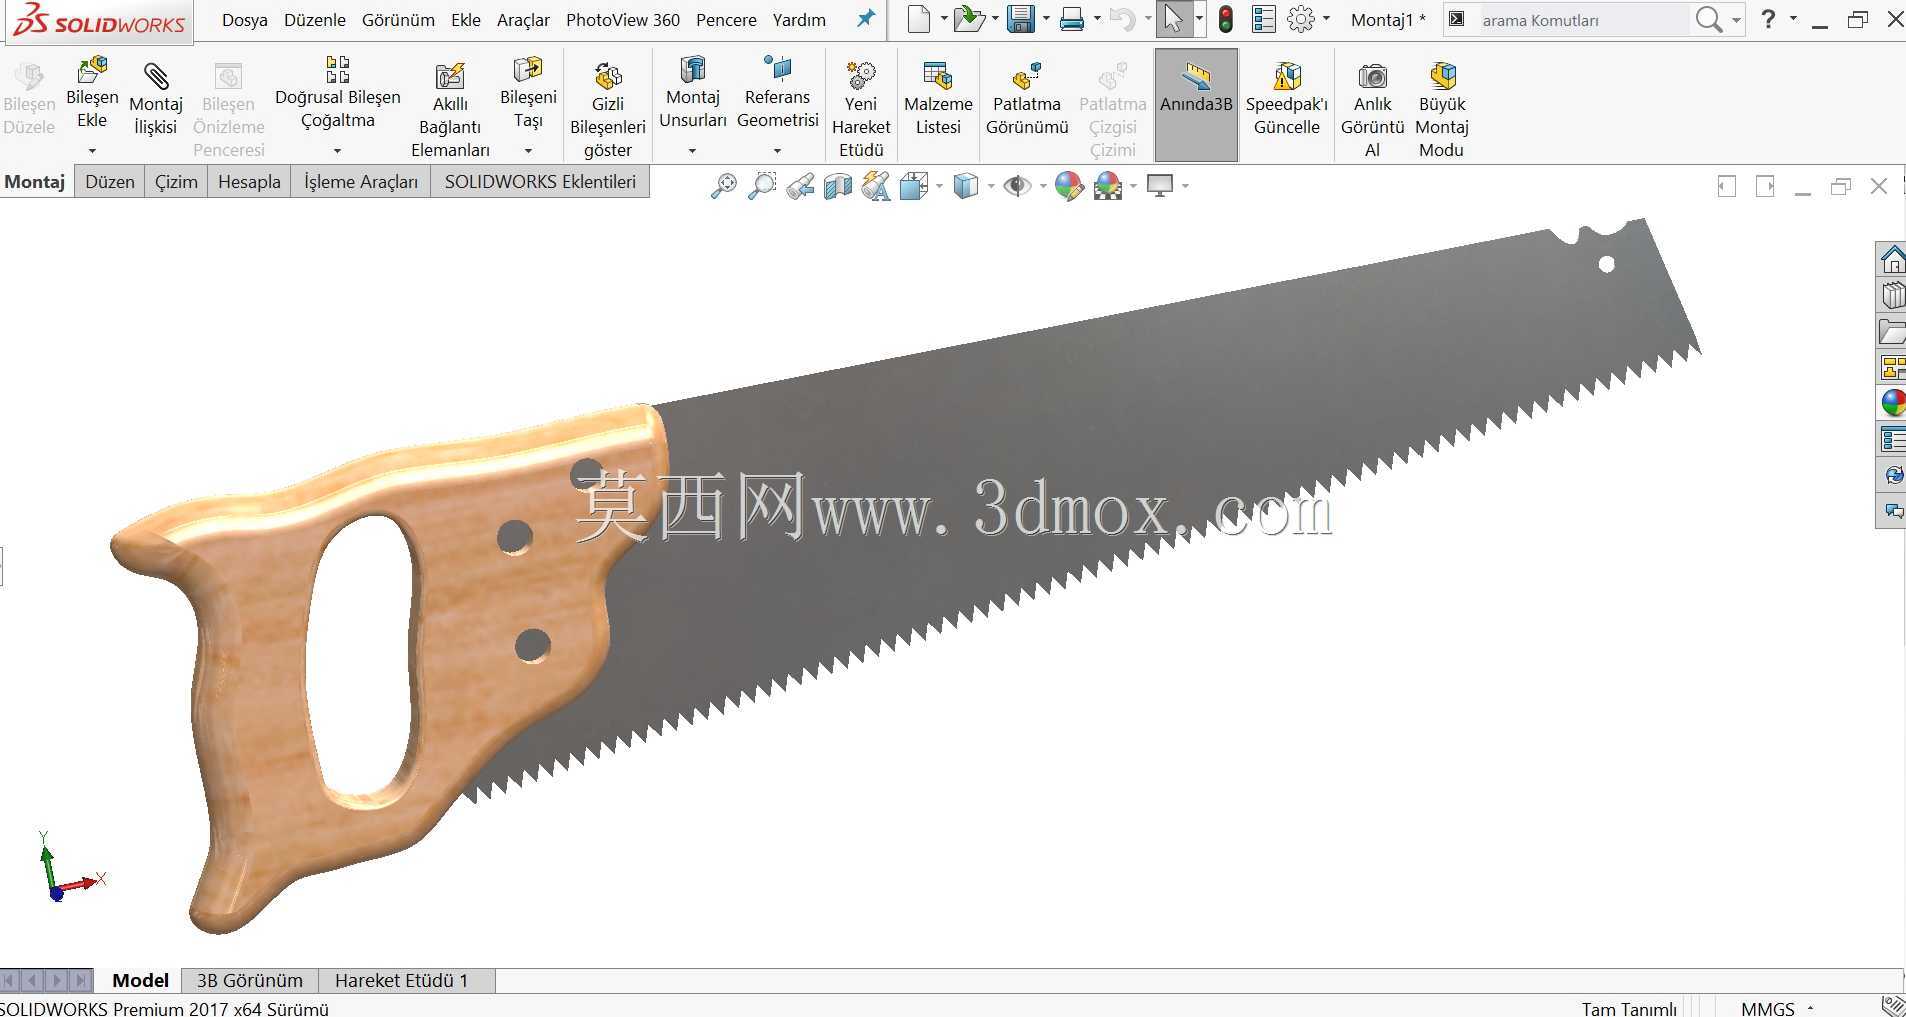Open Hareket Etüdü 1 bottom tab
Screen dimensions: 1906x1017
(402, 981)
